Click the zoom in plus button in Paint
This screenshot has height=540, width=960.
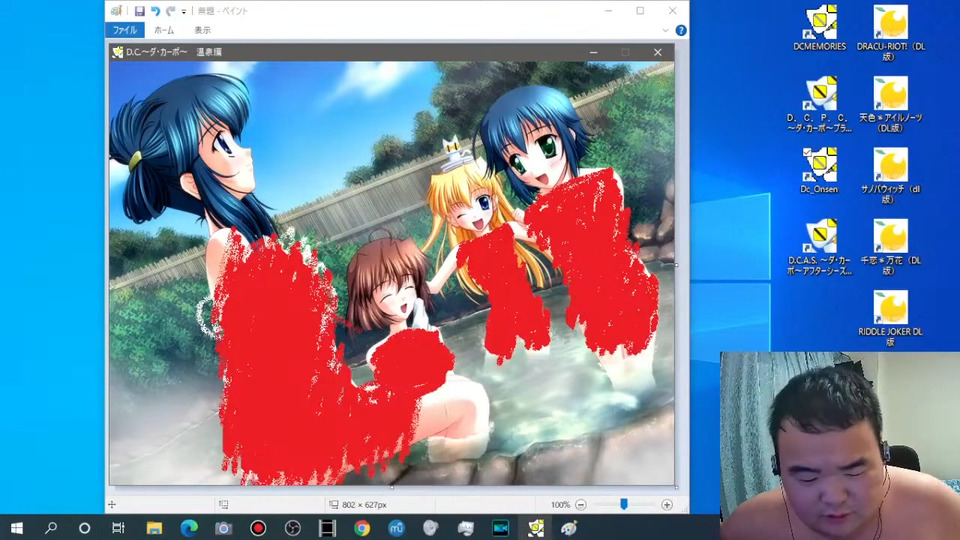pyautogui.click(x=667, y=505)
